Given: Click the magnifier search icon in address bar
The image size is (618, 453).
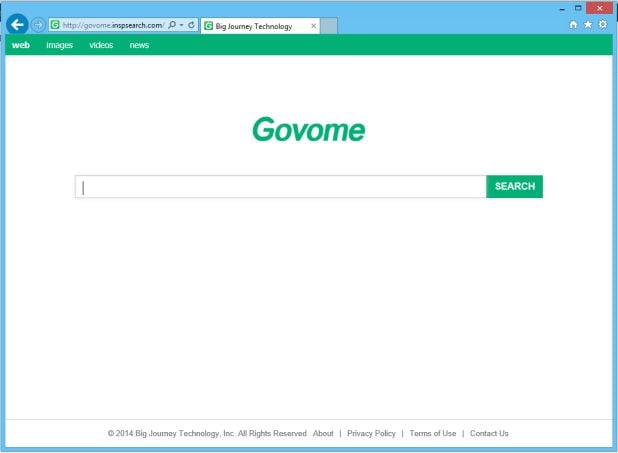Looking at the screenshot, I should 172,25.
